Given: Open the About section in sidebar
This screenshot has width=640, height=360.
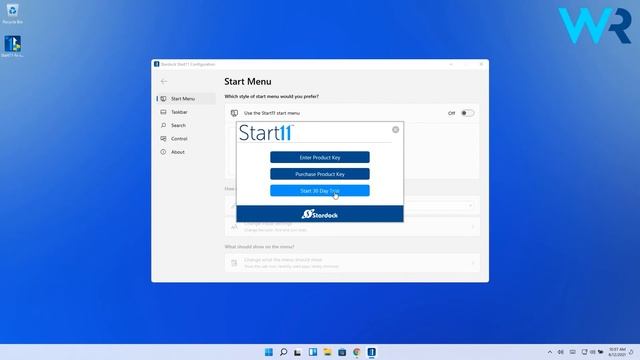Looking at the screenshot, I should coord(186,152).
